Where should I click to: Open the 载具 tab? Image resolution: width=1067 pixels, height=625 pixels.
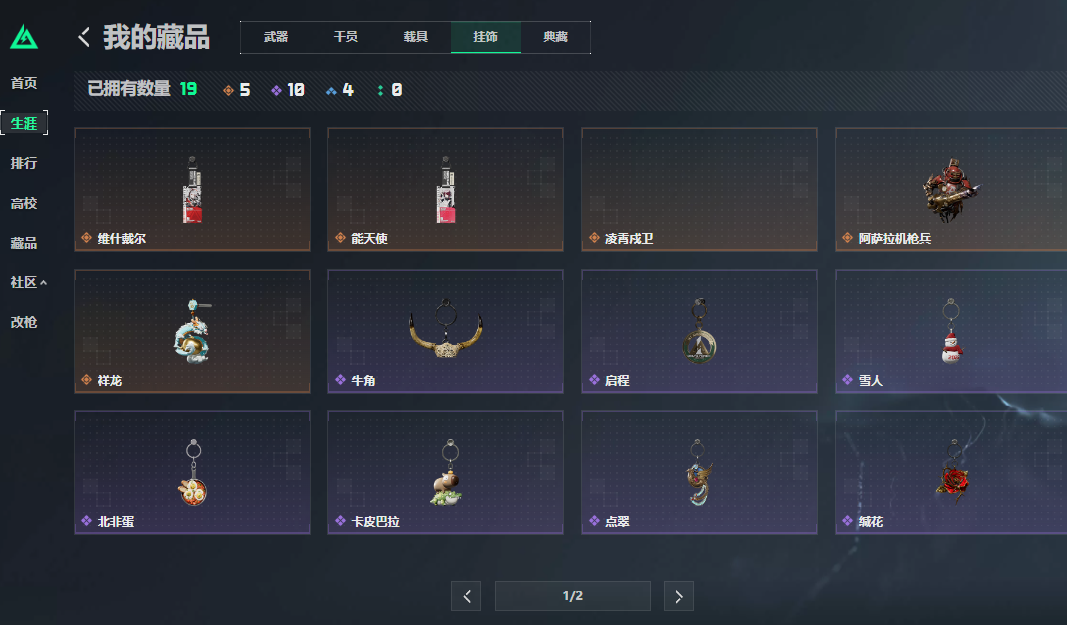[416, 37]
